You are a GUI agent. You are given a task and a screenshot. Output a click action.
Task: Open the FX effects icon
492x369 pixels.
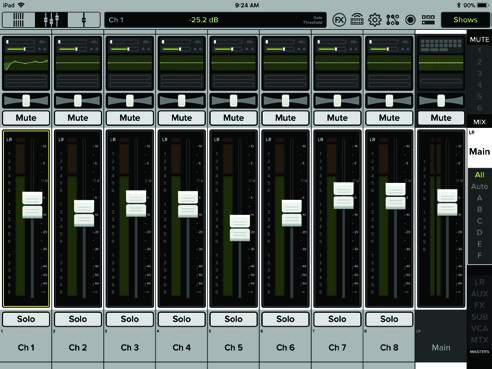pyautogui.click(x=339, y=20)
